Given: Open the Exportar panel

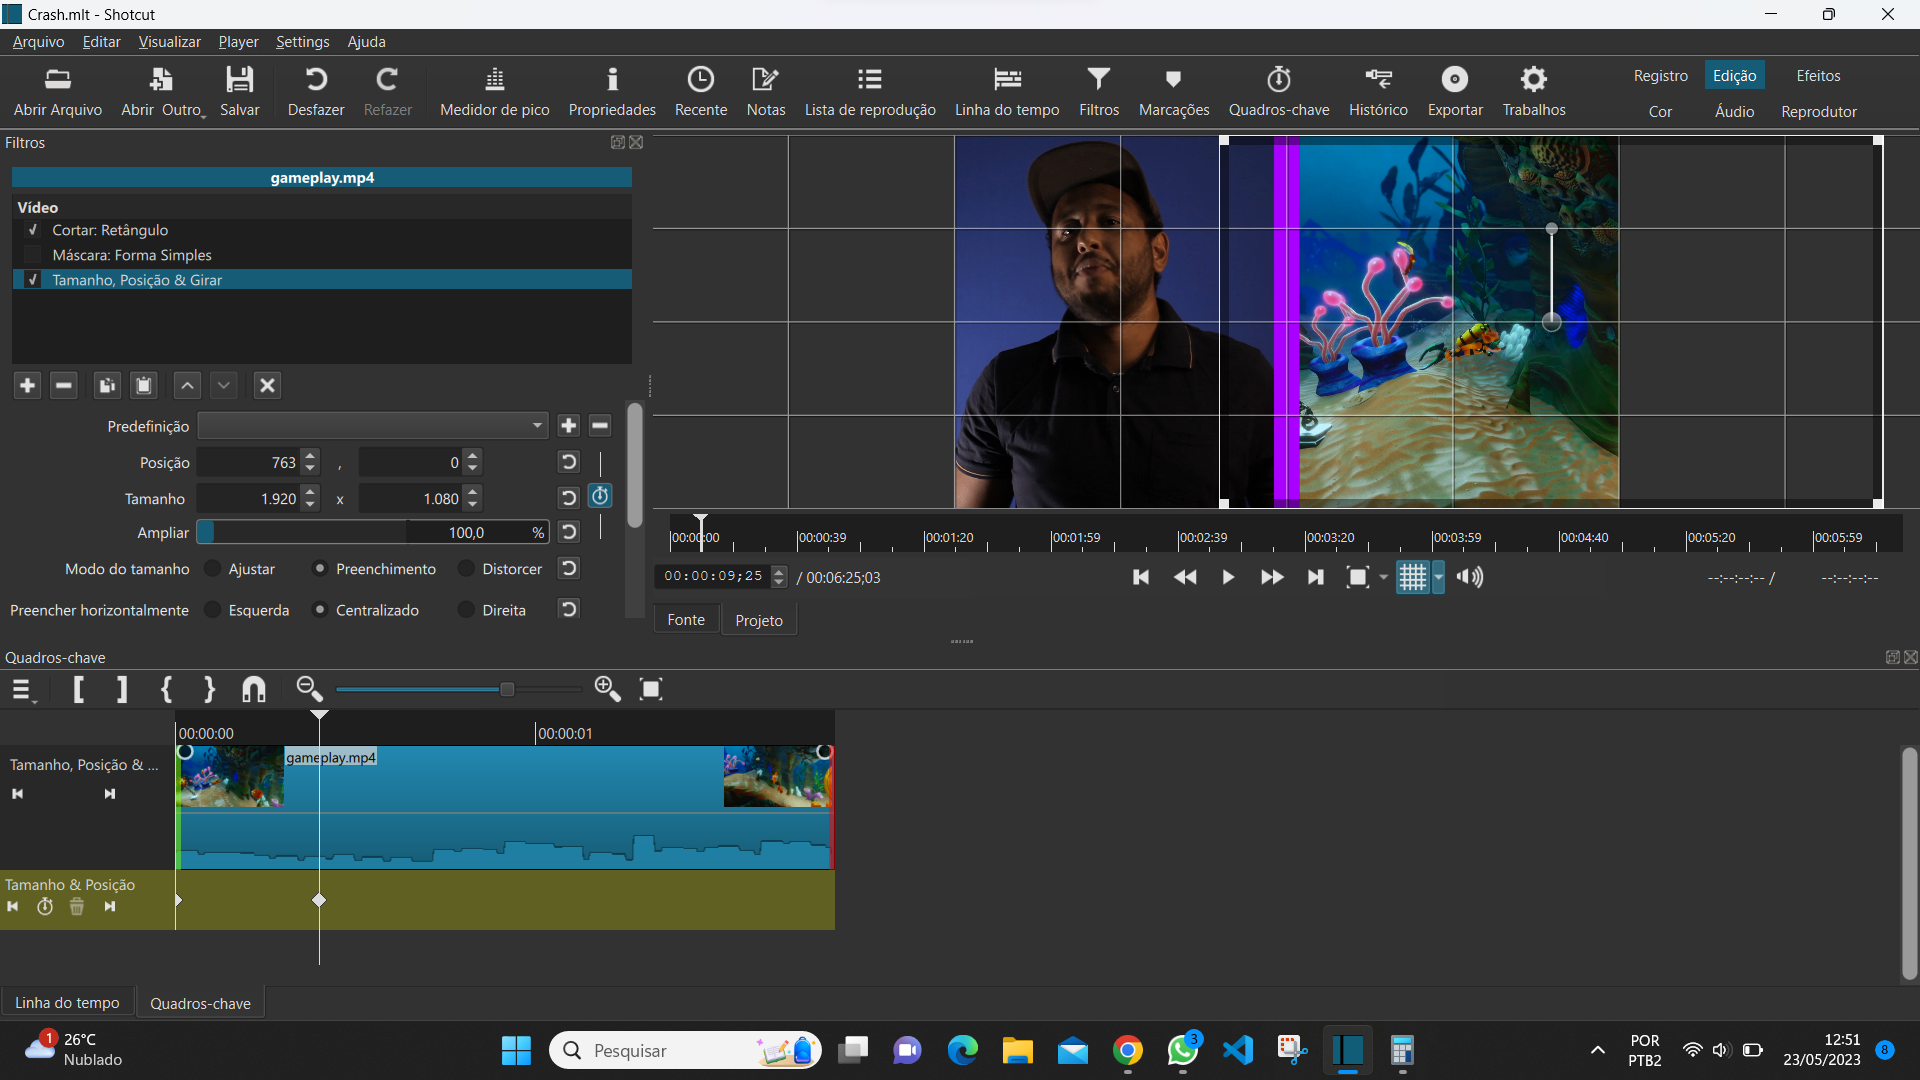Looking at the screenshot, I should click(x=1455, y=91).
